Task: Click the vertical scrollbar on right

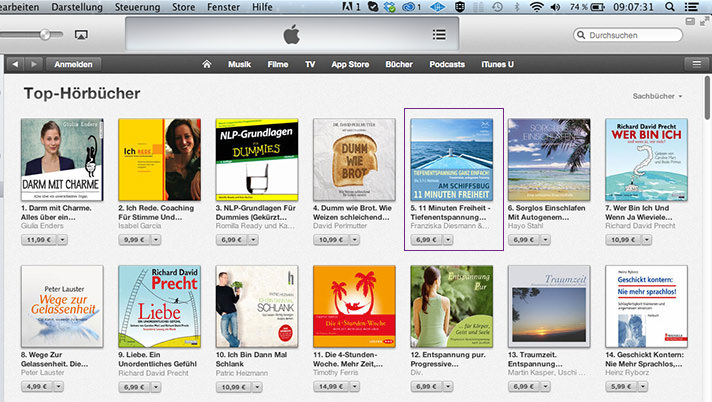Action: click(707, 98)
